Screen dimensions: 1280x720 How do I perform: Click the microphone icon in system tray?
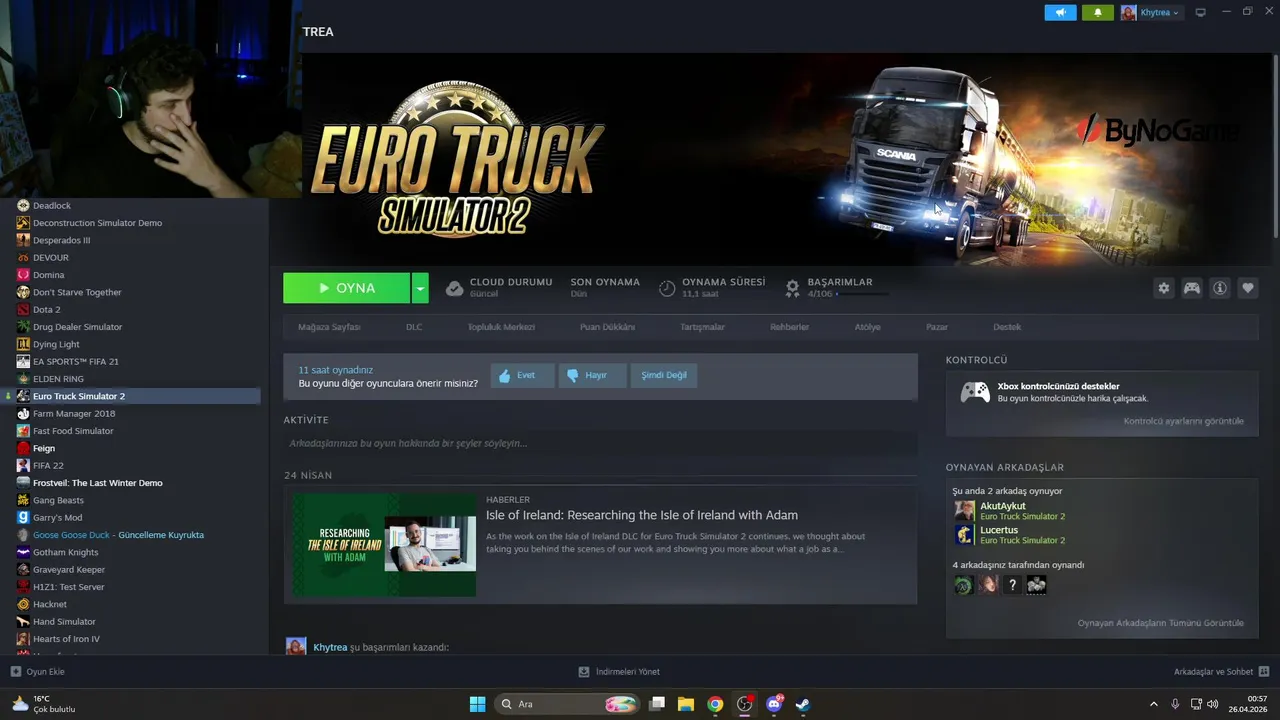(1175, 704)
